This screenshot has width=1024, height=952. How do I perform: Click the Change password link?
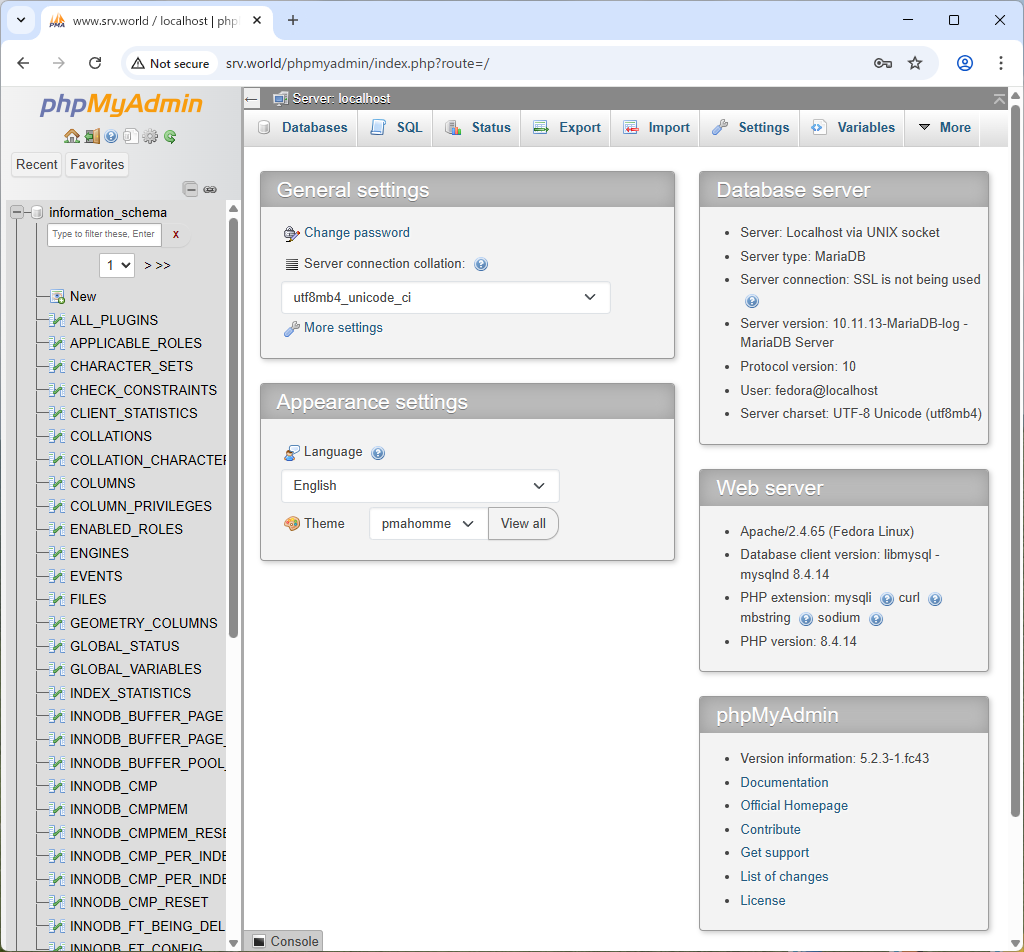360,232
